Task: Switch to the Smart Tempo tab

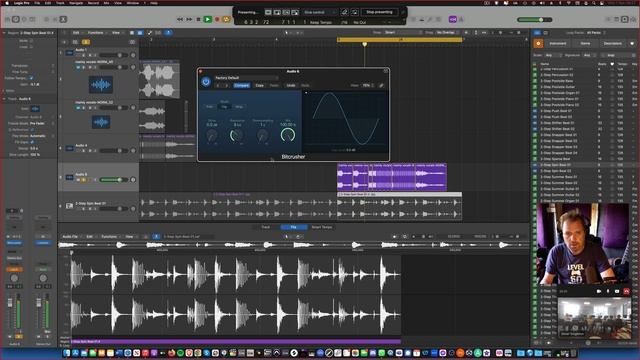Action: point(322,227)
